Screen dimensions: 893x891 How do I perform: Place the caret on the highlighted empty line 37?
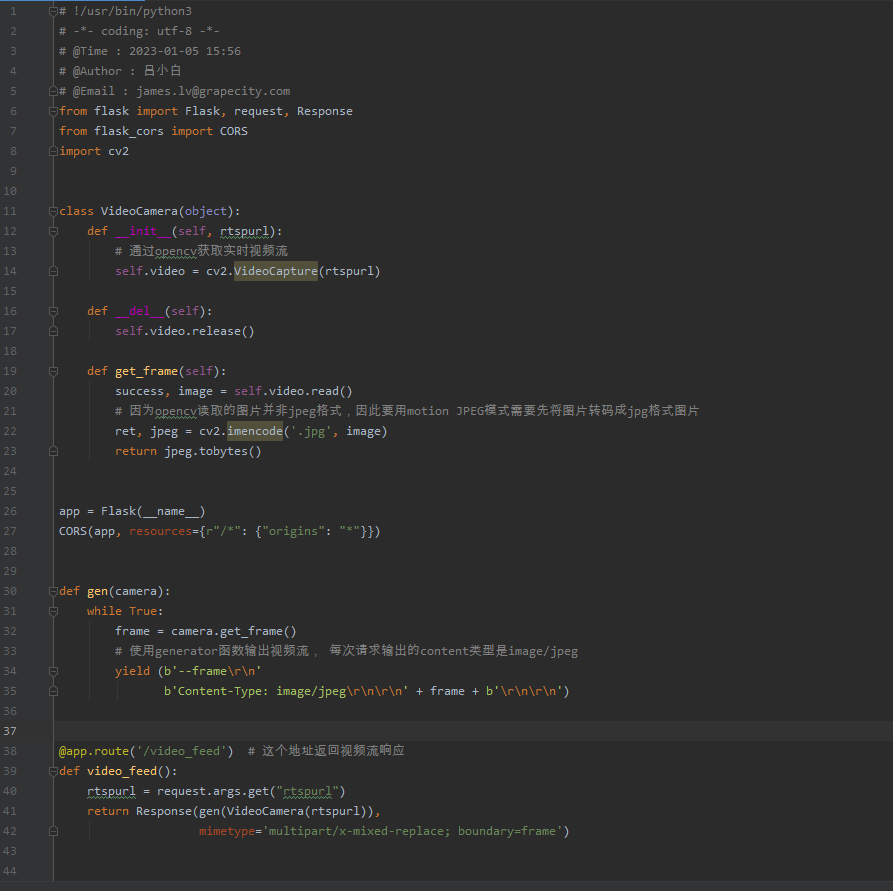point(473,731)
